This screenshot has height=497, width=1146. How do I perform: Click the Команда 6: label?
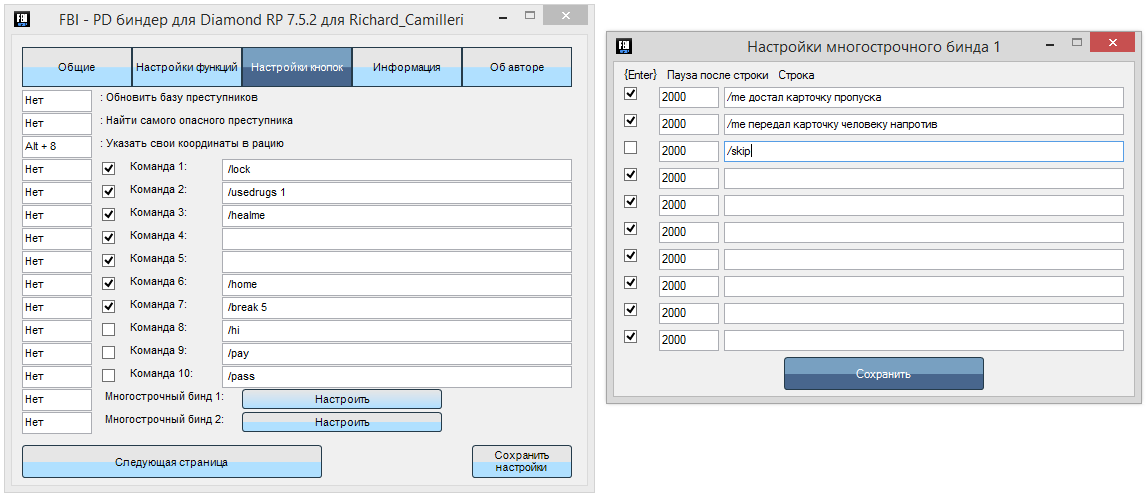pos(159,281)
